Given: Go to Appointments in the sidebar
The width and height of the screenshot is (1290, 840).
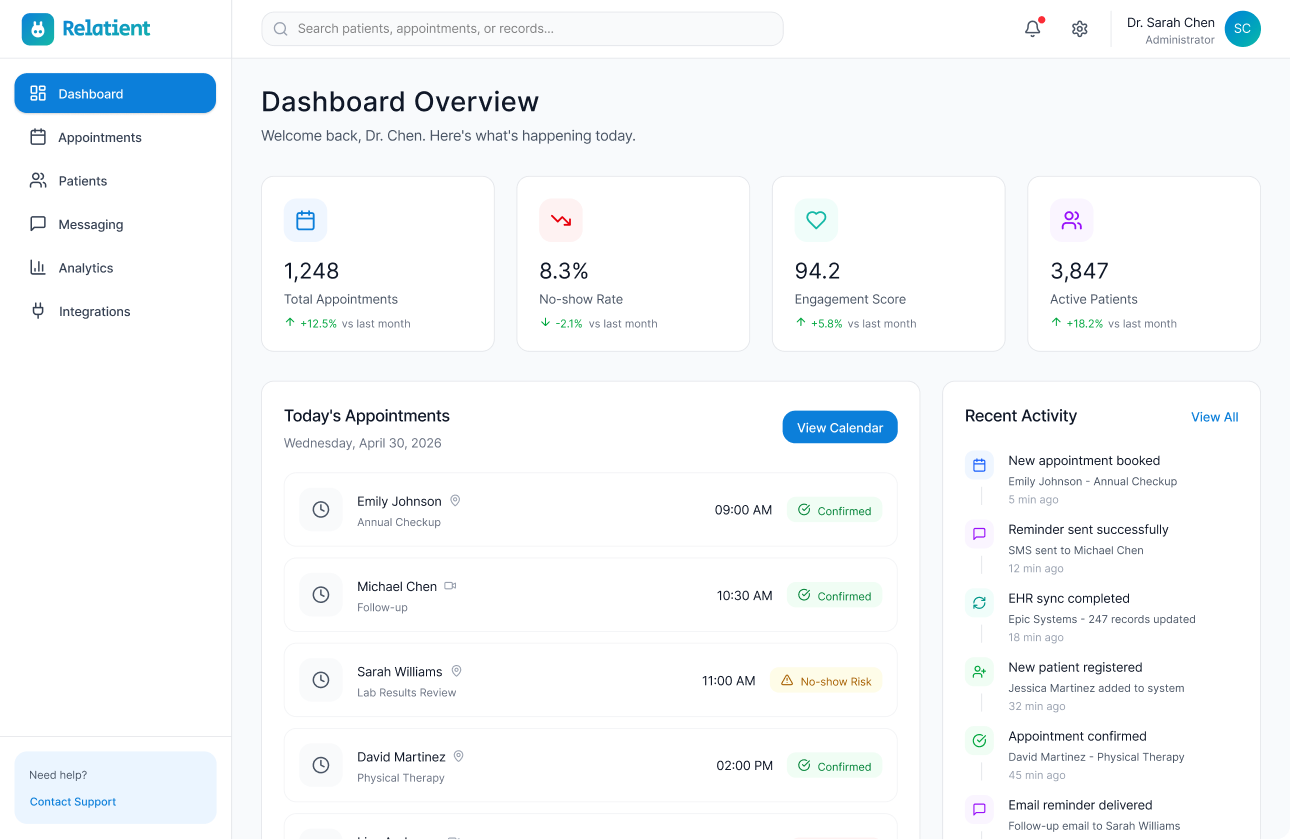Looking at the screenshot, I should coord(115,137).
